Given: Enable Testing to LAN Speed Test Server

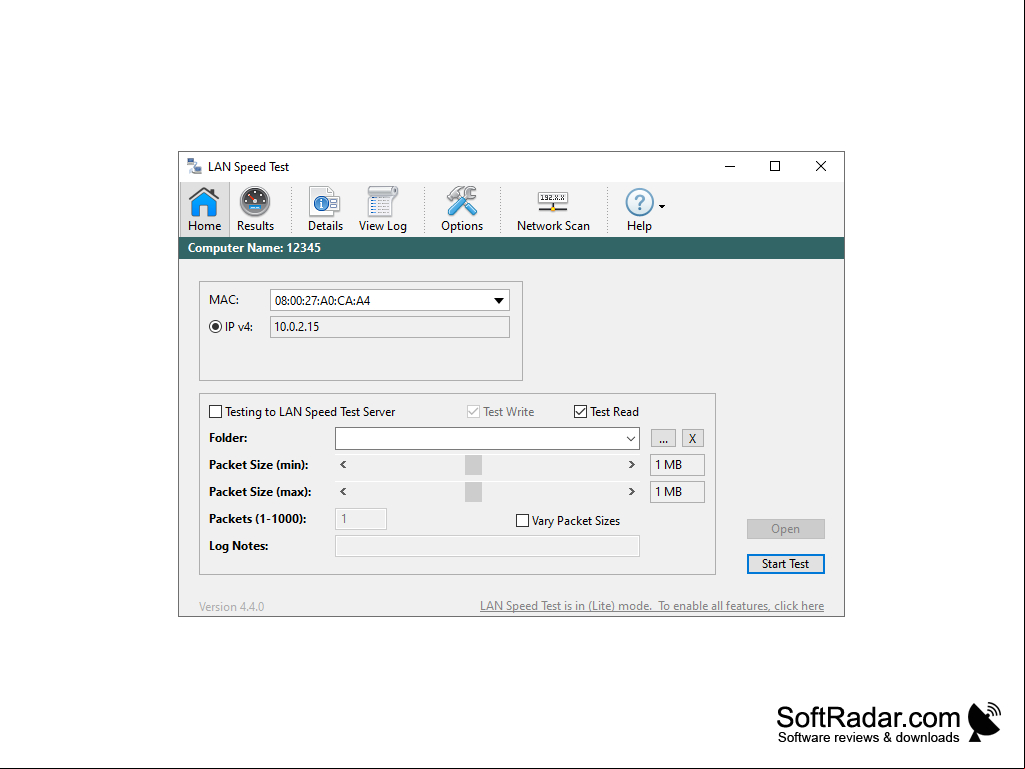Looking at the screenshot, I should 215,411.
